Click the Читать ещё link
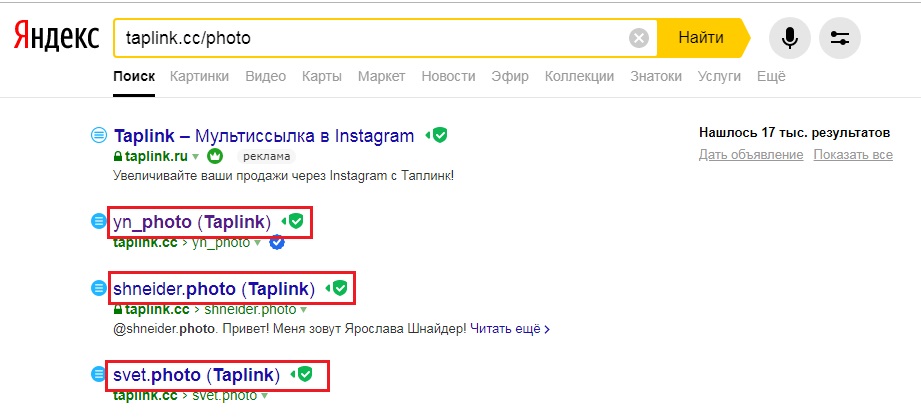The image size is (921, 419). [508, 328]
